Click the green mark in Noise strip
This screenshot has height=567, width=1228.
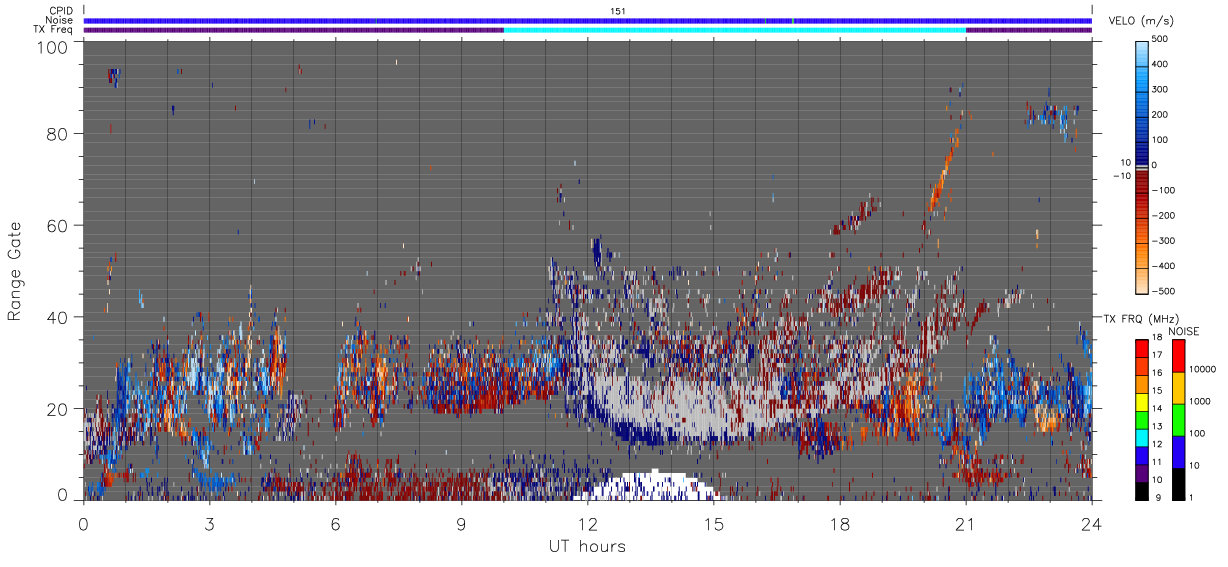click(793, 20)
